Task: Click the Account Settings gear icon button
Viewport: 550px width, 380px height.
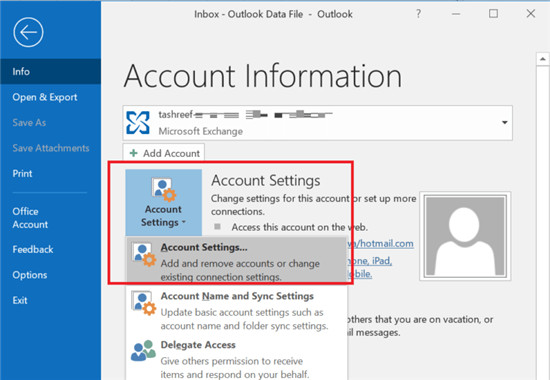Action: pyautogui.click(x=164, y=190)
